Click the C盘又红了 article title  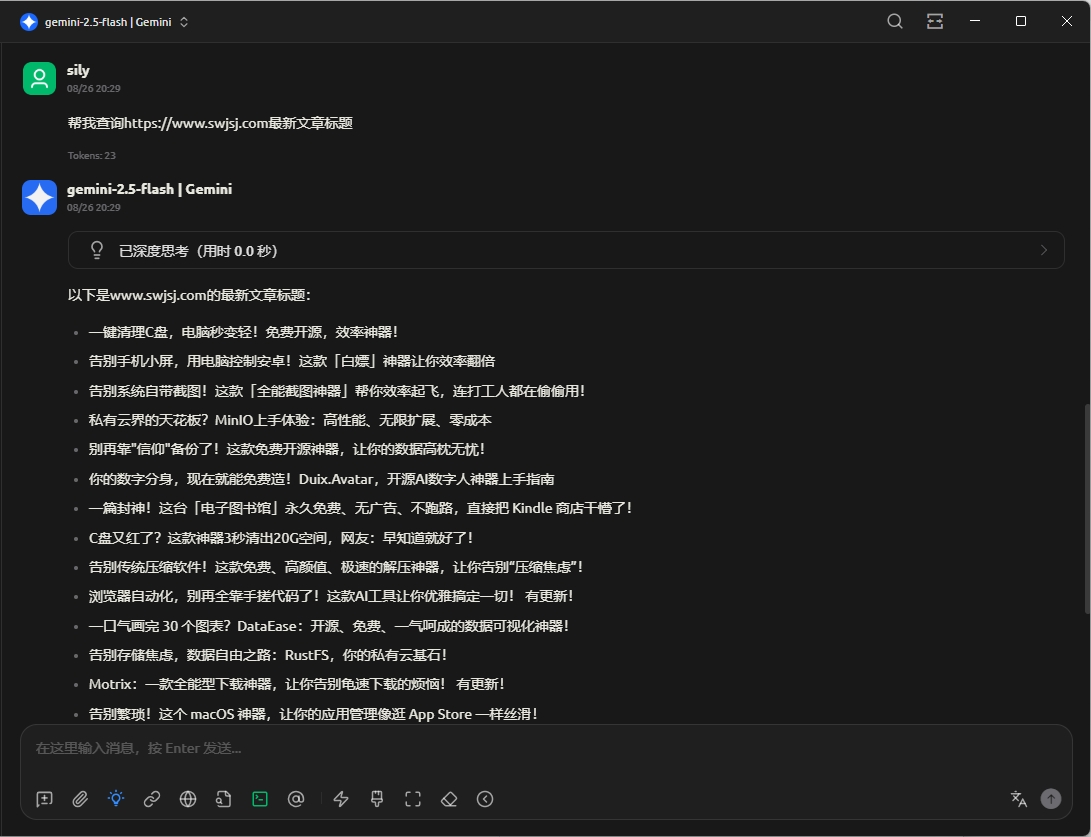click(281, 538)
